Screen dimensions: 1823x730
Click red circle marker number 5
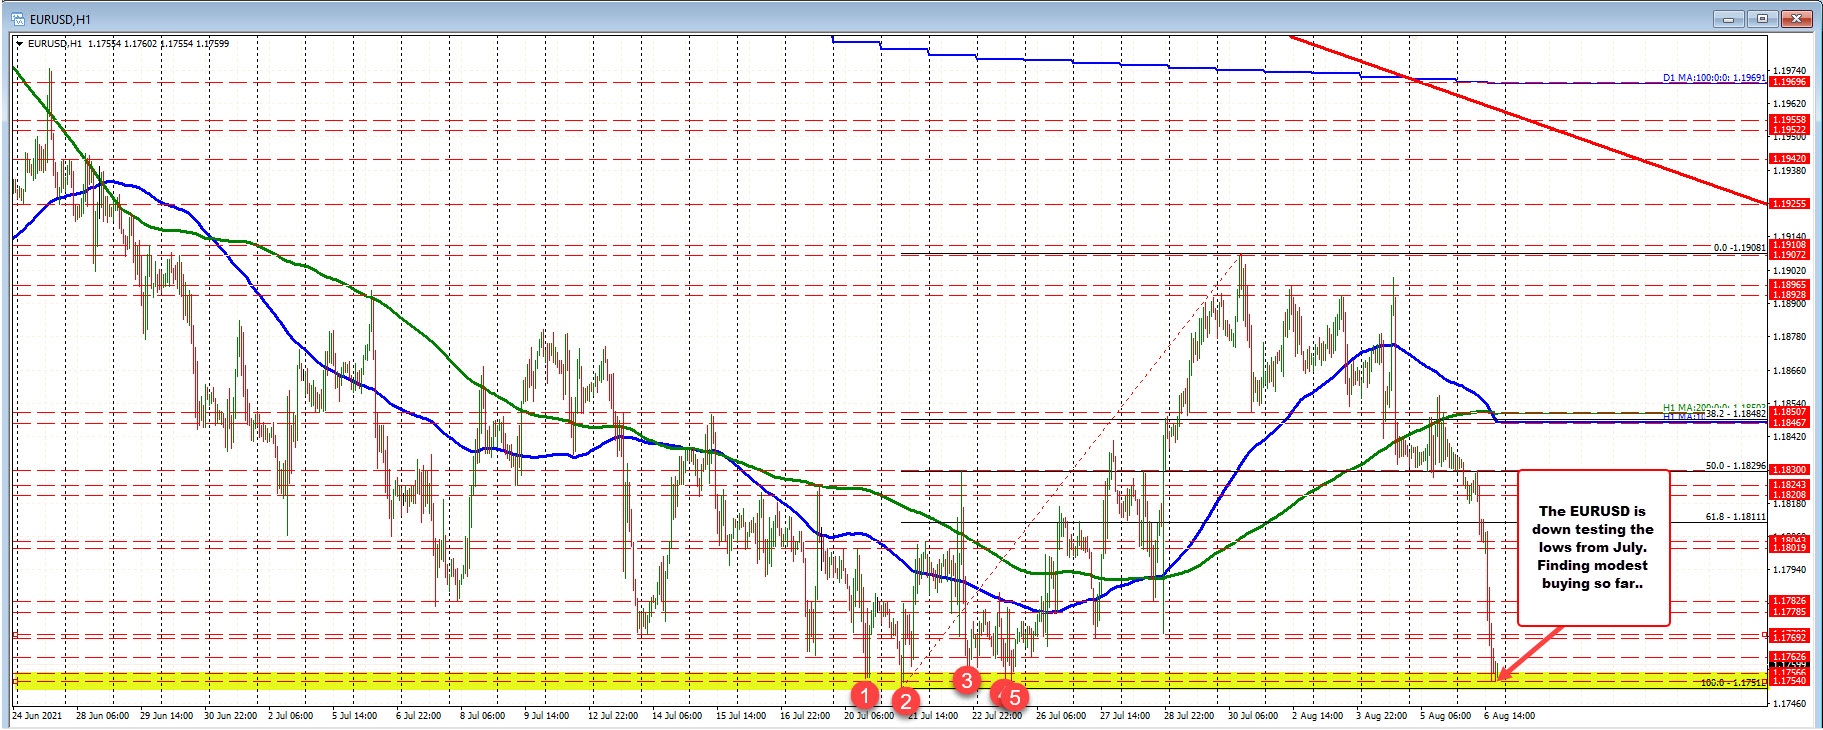1014,697
